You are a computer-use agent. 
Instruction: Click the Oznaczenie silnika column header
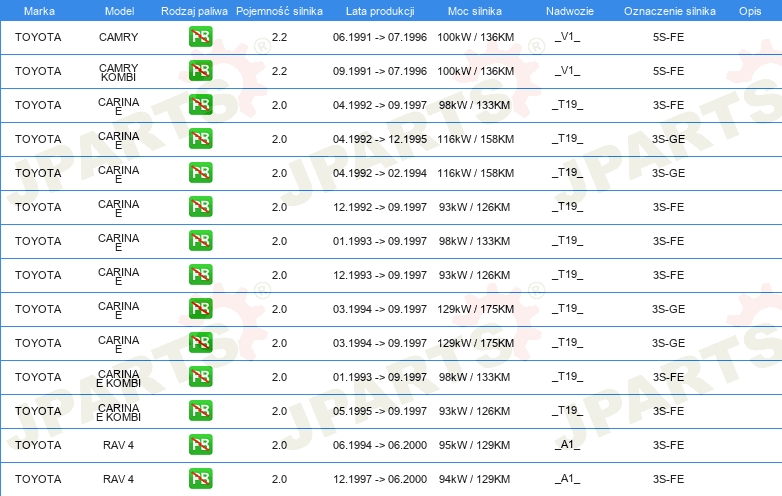(x=669, y=11)
